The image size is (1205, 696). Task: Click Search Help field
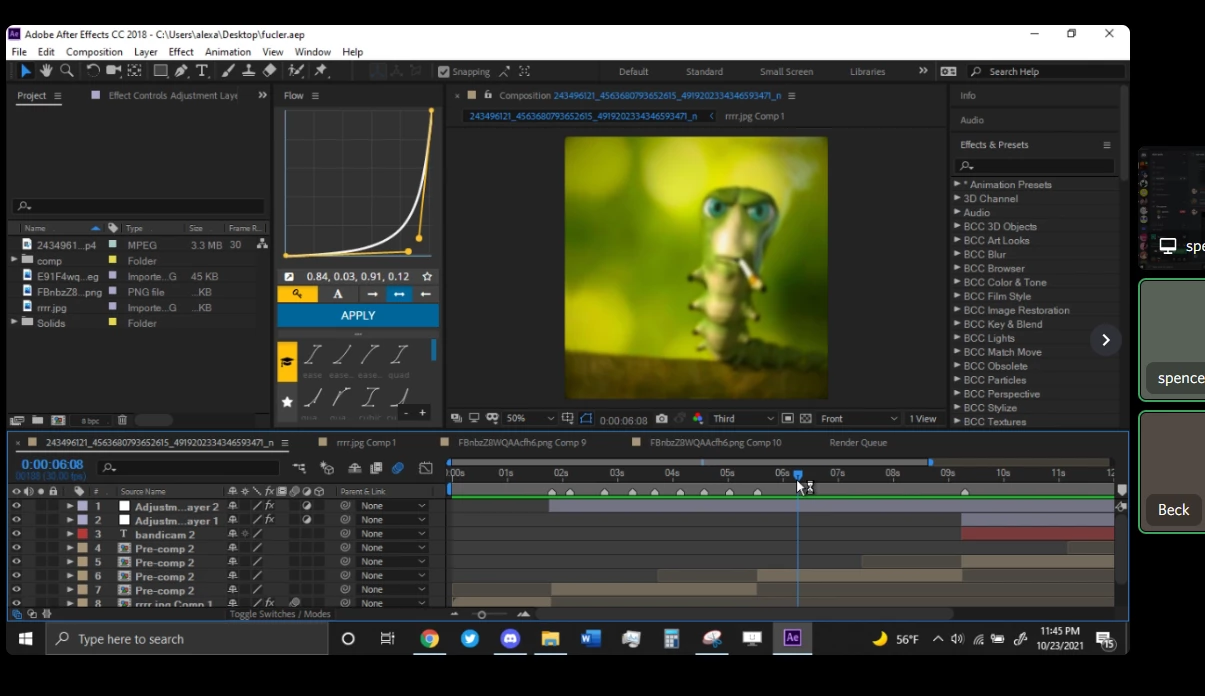(x=1046, y=72)
